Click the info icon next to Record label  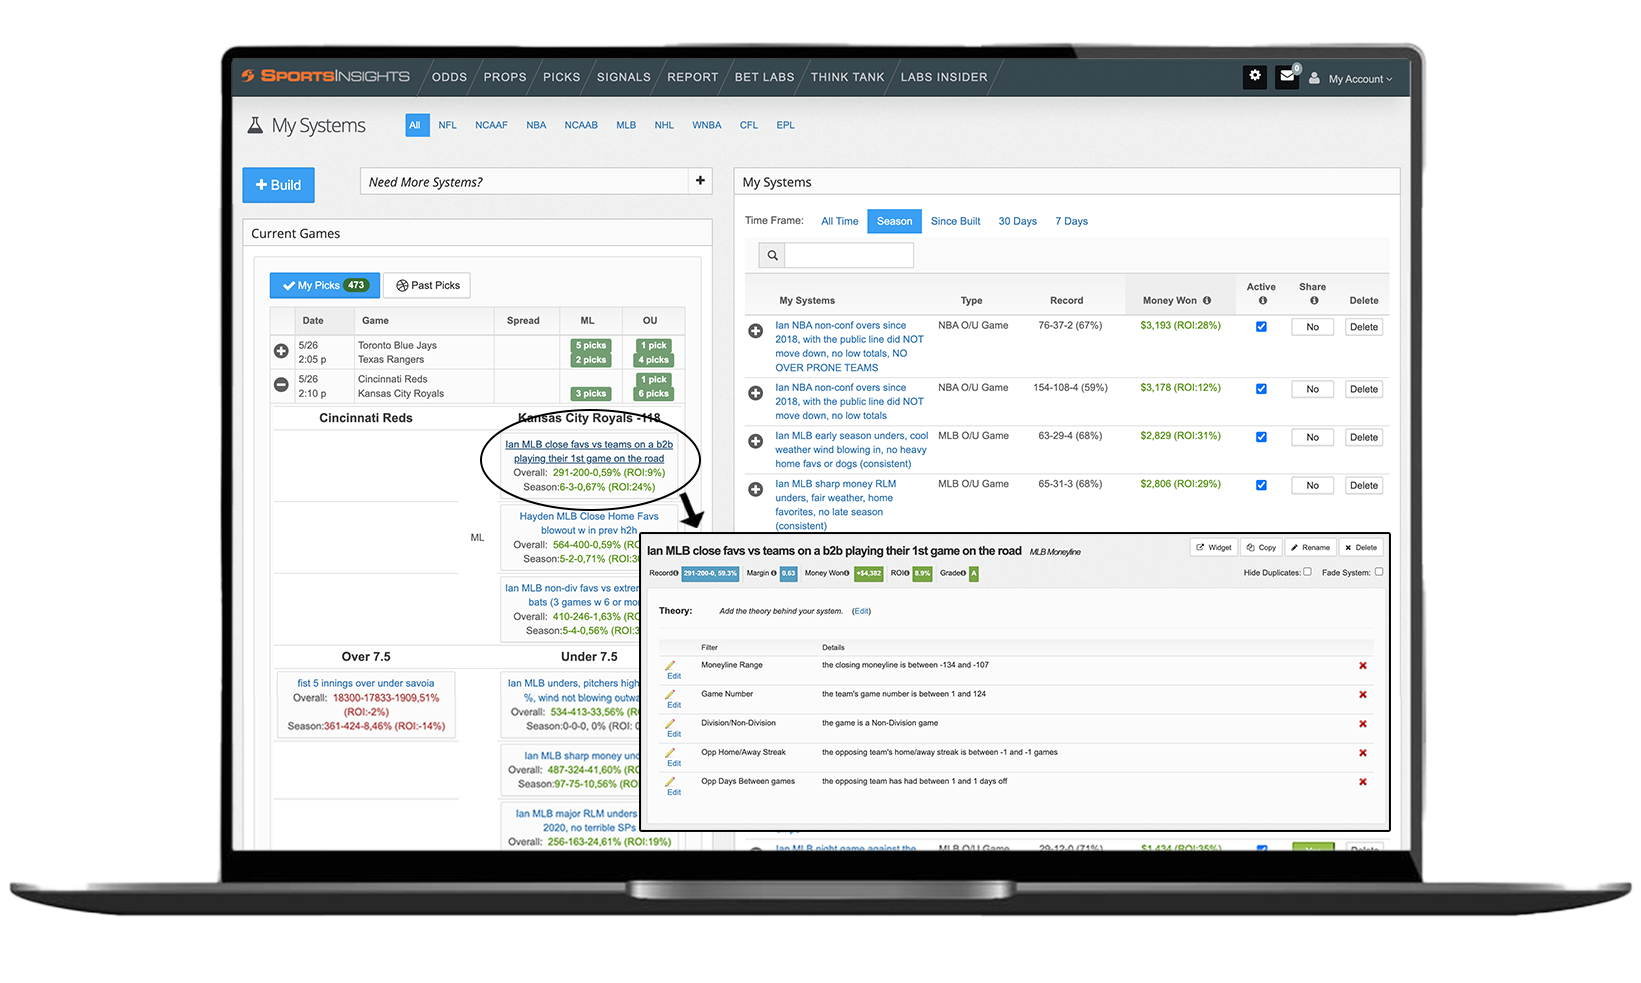point(676,574)
